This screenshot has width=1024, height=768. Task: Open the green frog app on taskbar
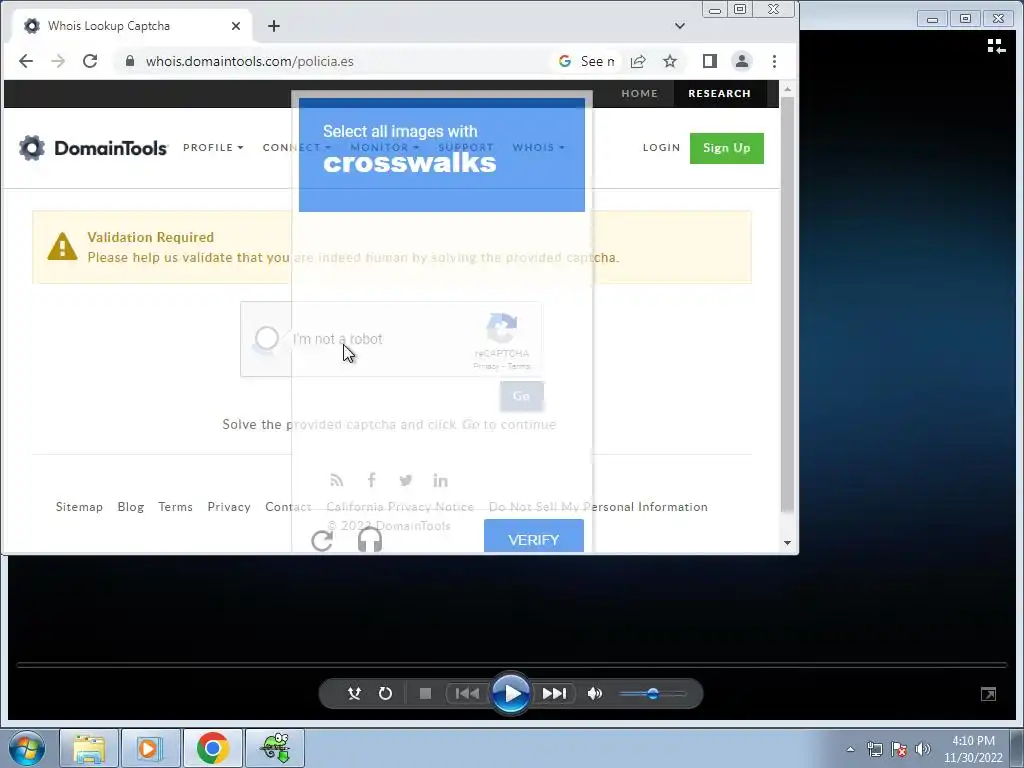click(275, 748)
